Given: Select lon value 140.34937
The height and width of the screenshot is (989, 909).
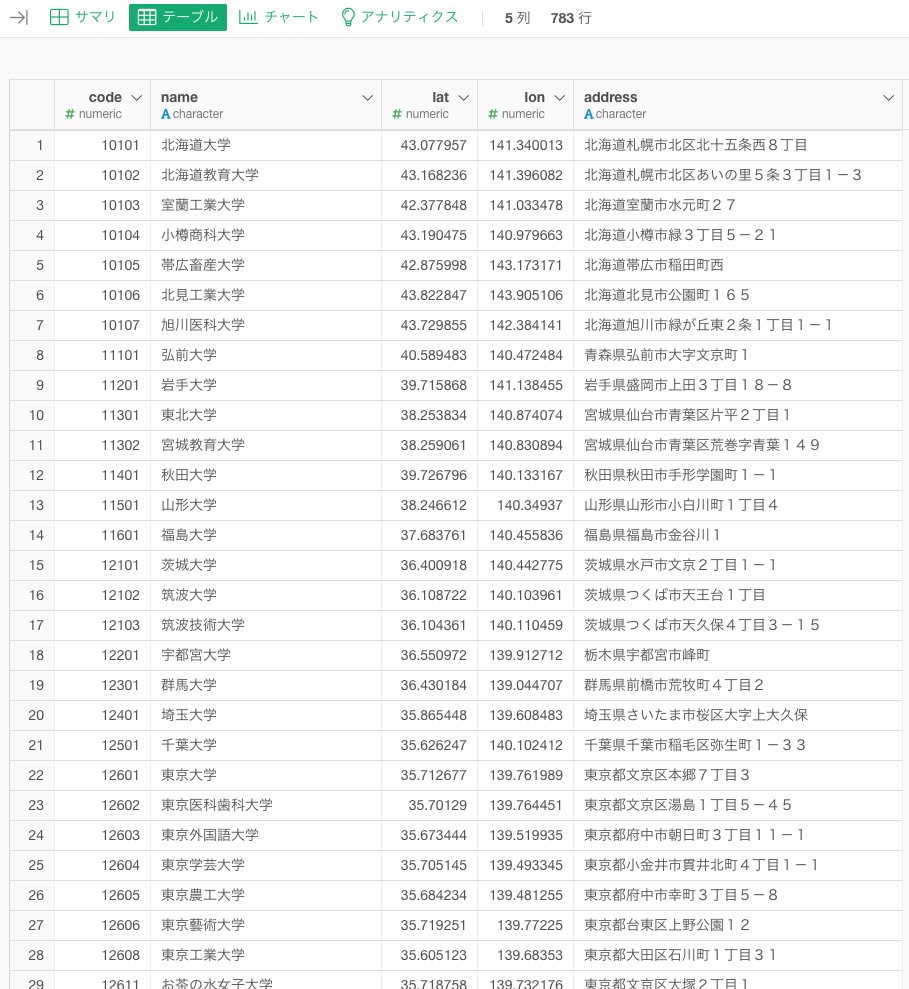Looking at the screenshot, I should point(525,505).
